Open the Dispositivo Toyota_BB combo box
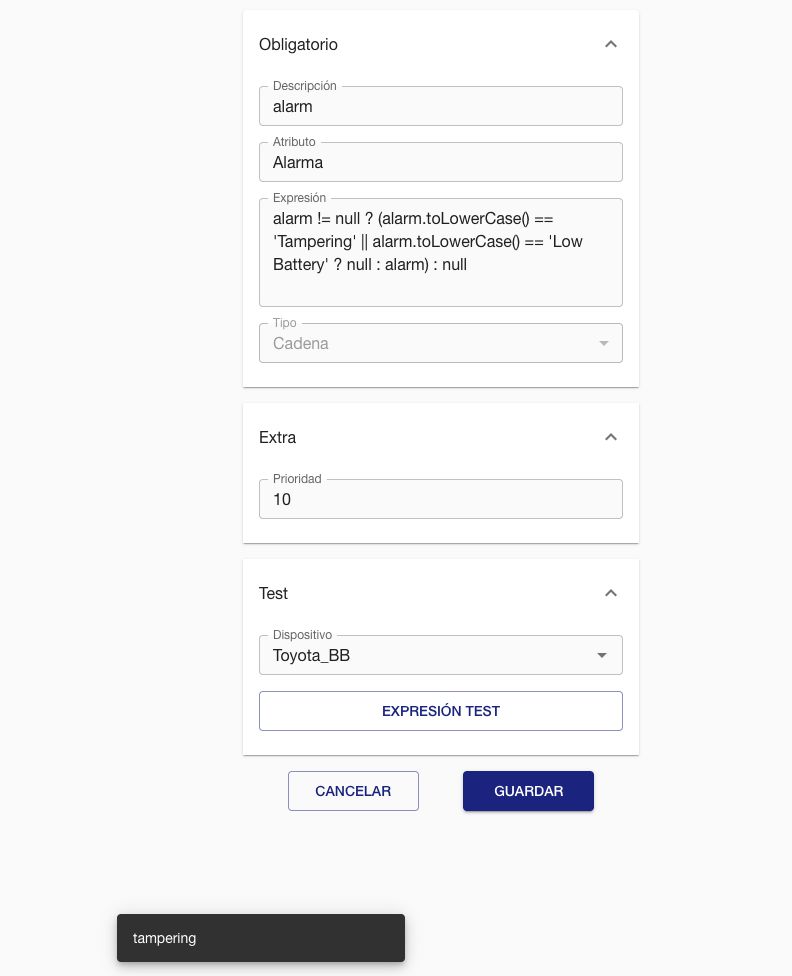The image size is (792, 976). click(430, 656)
